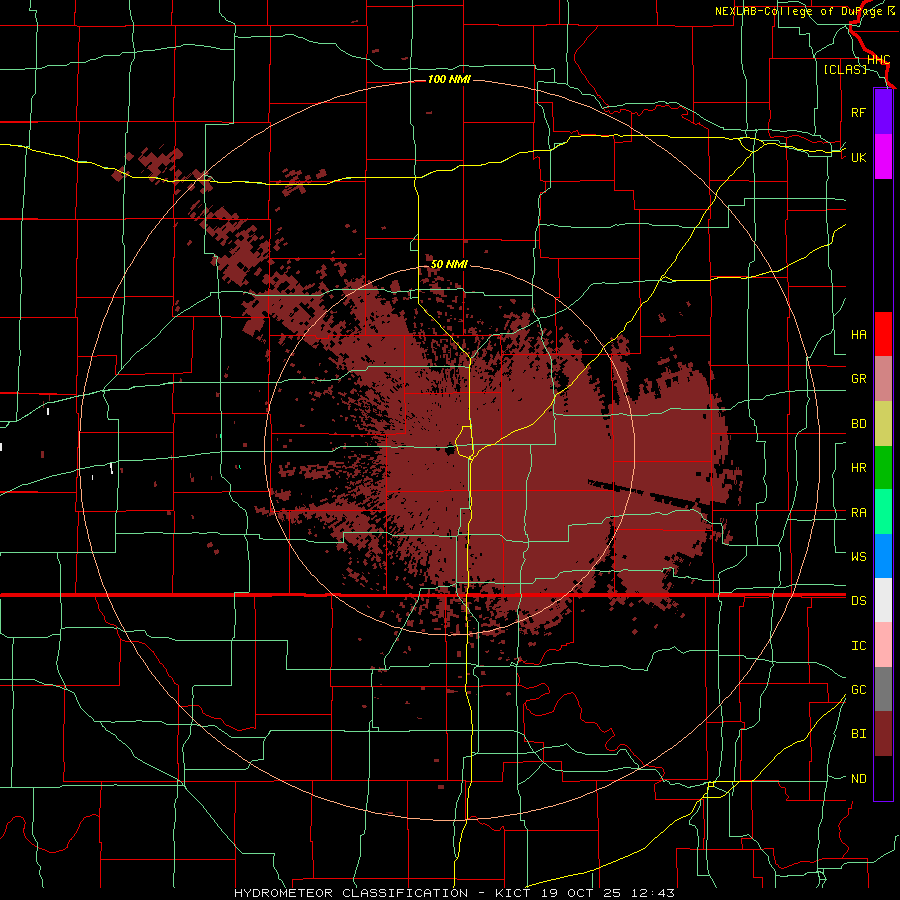Click the HA red legend swatch
Image resolution: width=900 pixels, height=900 pixels.
click(883, 334)
